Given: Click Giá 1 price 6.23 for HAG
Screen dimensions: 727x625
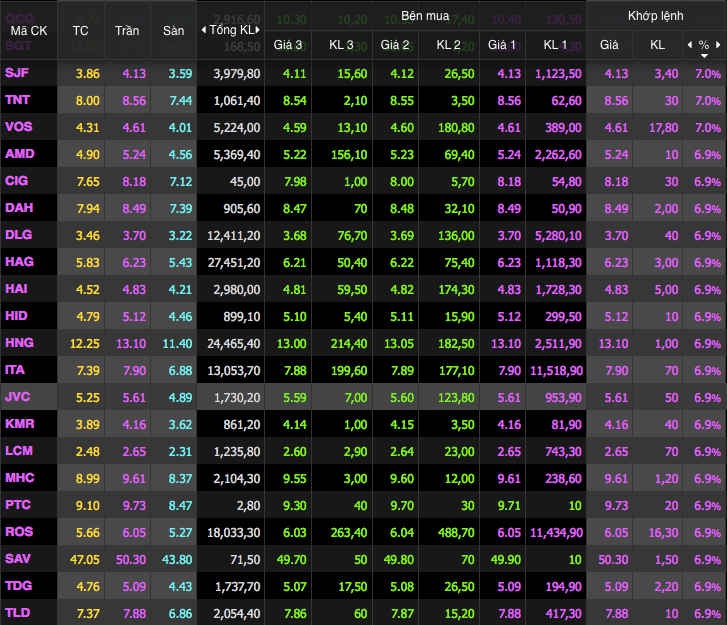Looking at the screenshot, I should (x=508, y=261).
